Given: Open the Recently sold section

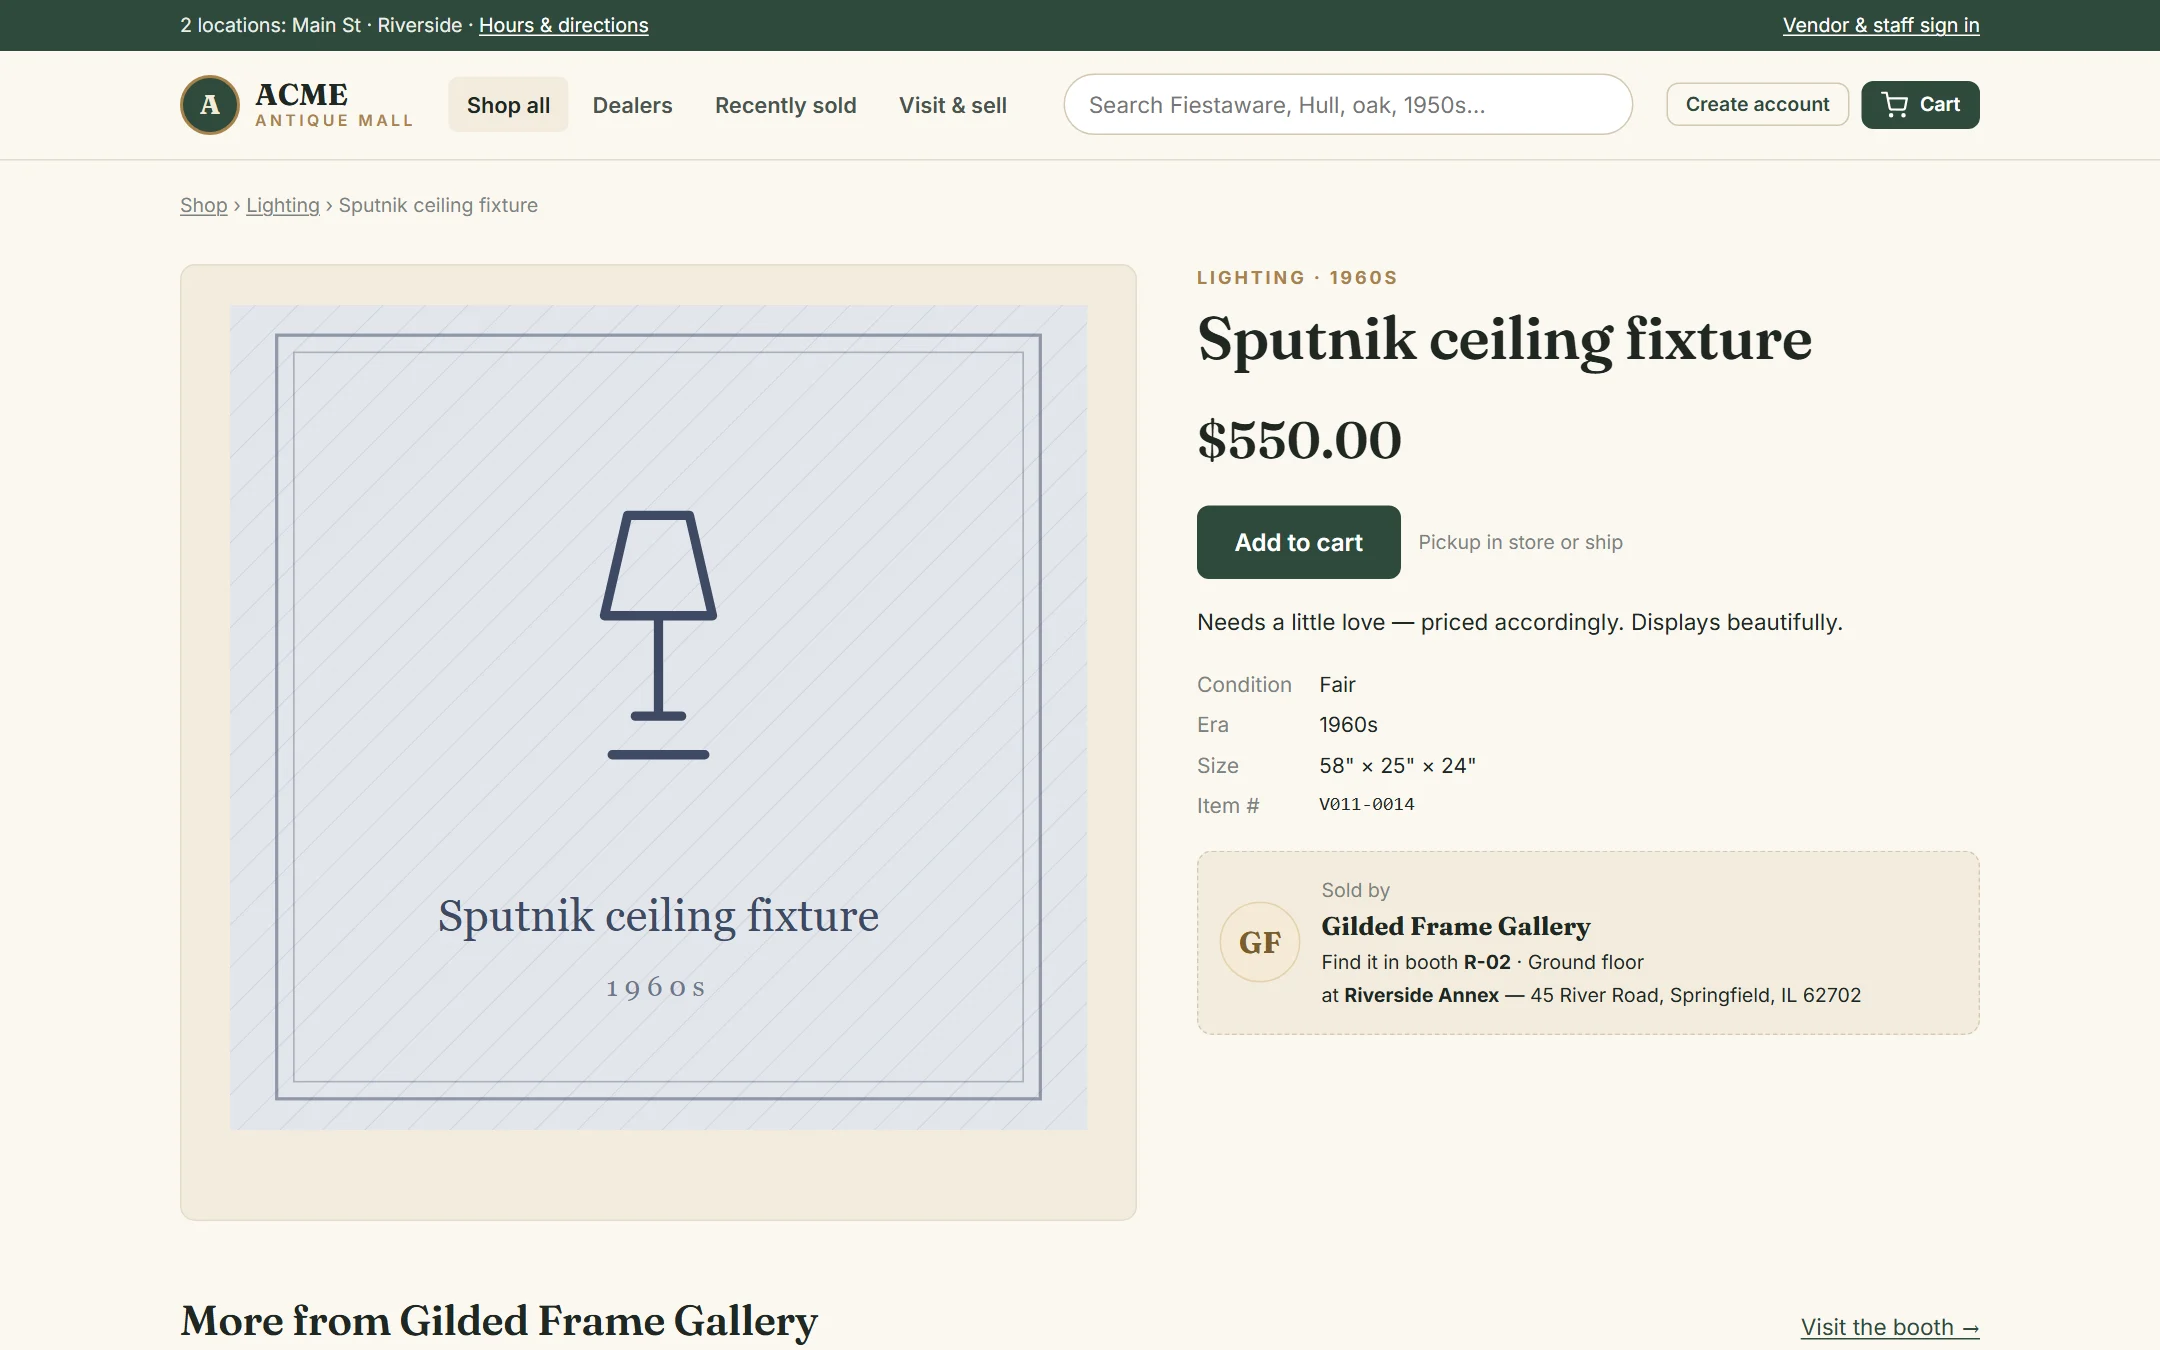Looking at the screenshot, I should [785, 105].
